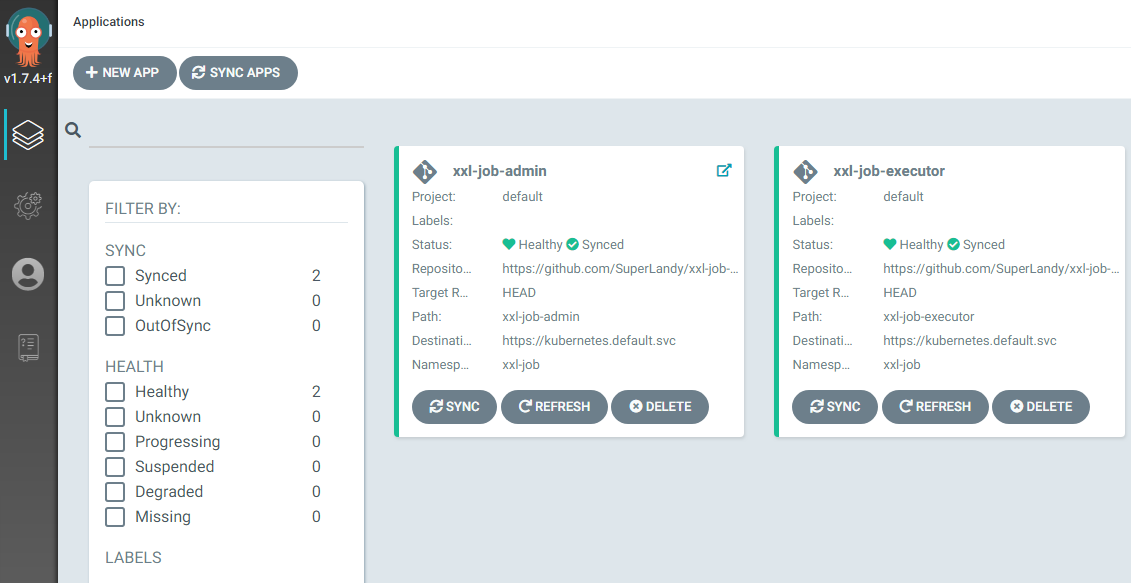Click the Sync Apps button
Viewport: 1131px width, 583px height.
(x=238, y=73)
